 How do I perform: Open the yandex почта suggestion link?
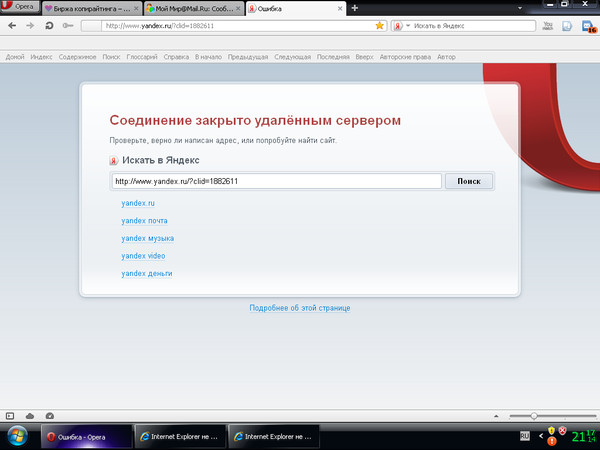(x=144, y=221)
